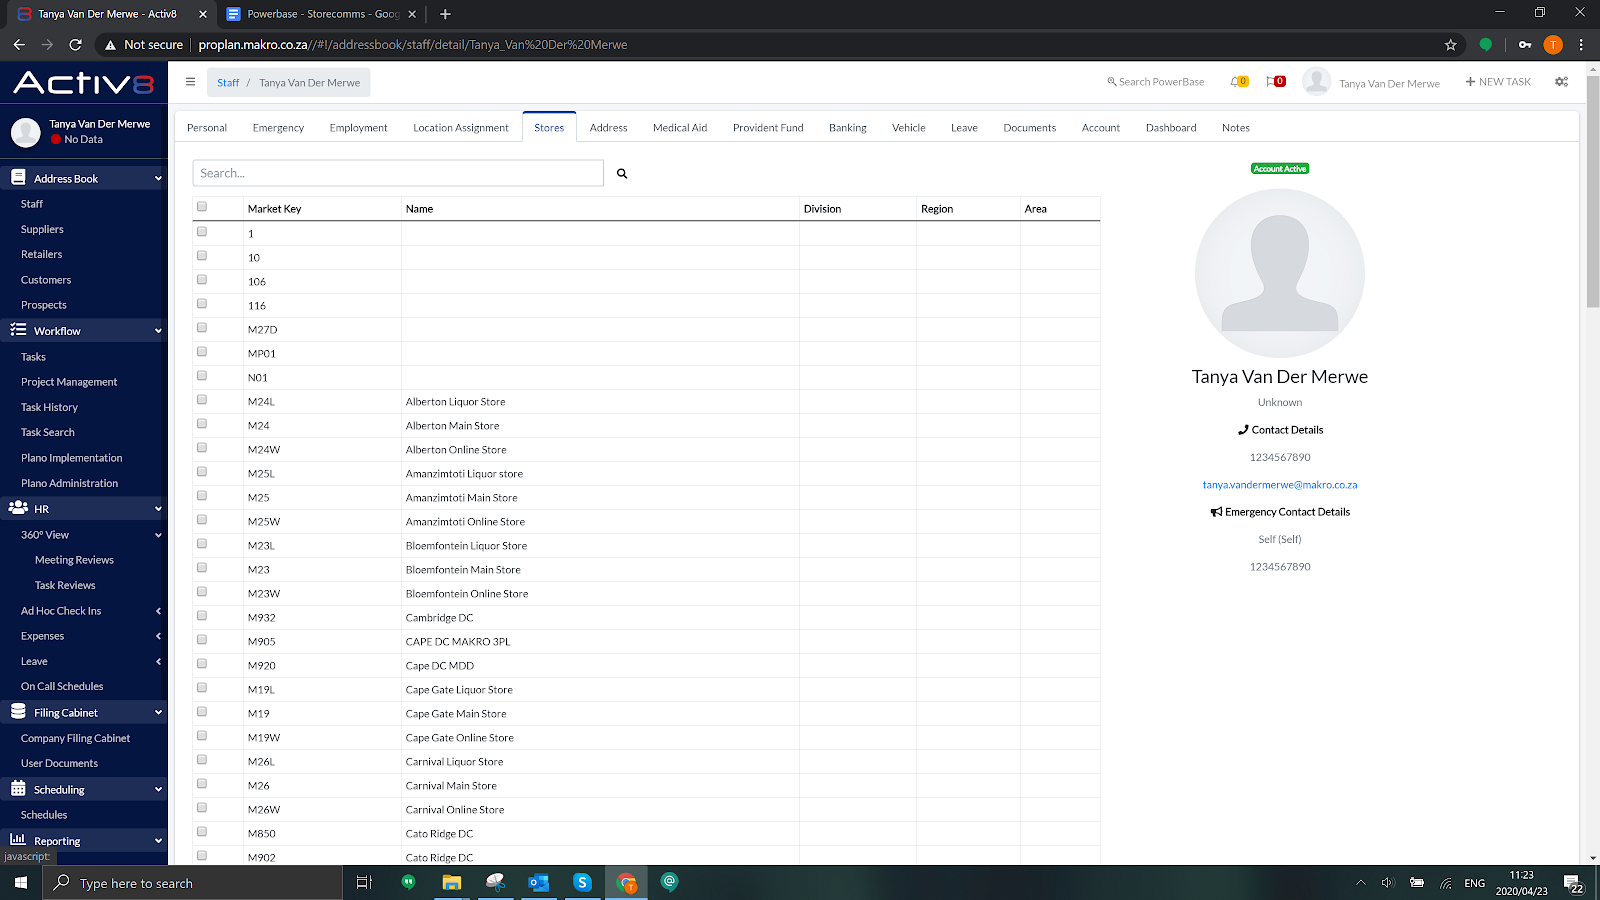Switch to the Employment tab

pos(358,128)
